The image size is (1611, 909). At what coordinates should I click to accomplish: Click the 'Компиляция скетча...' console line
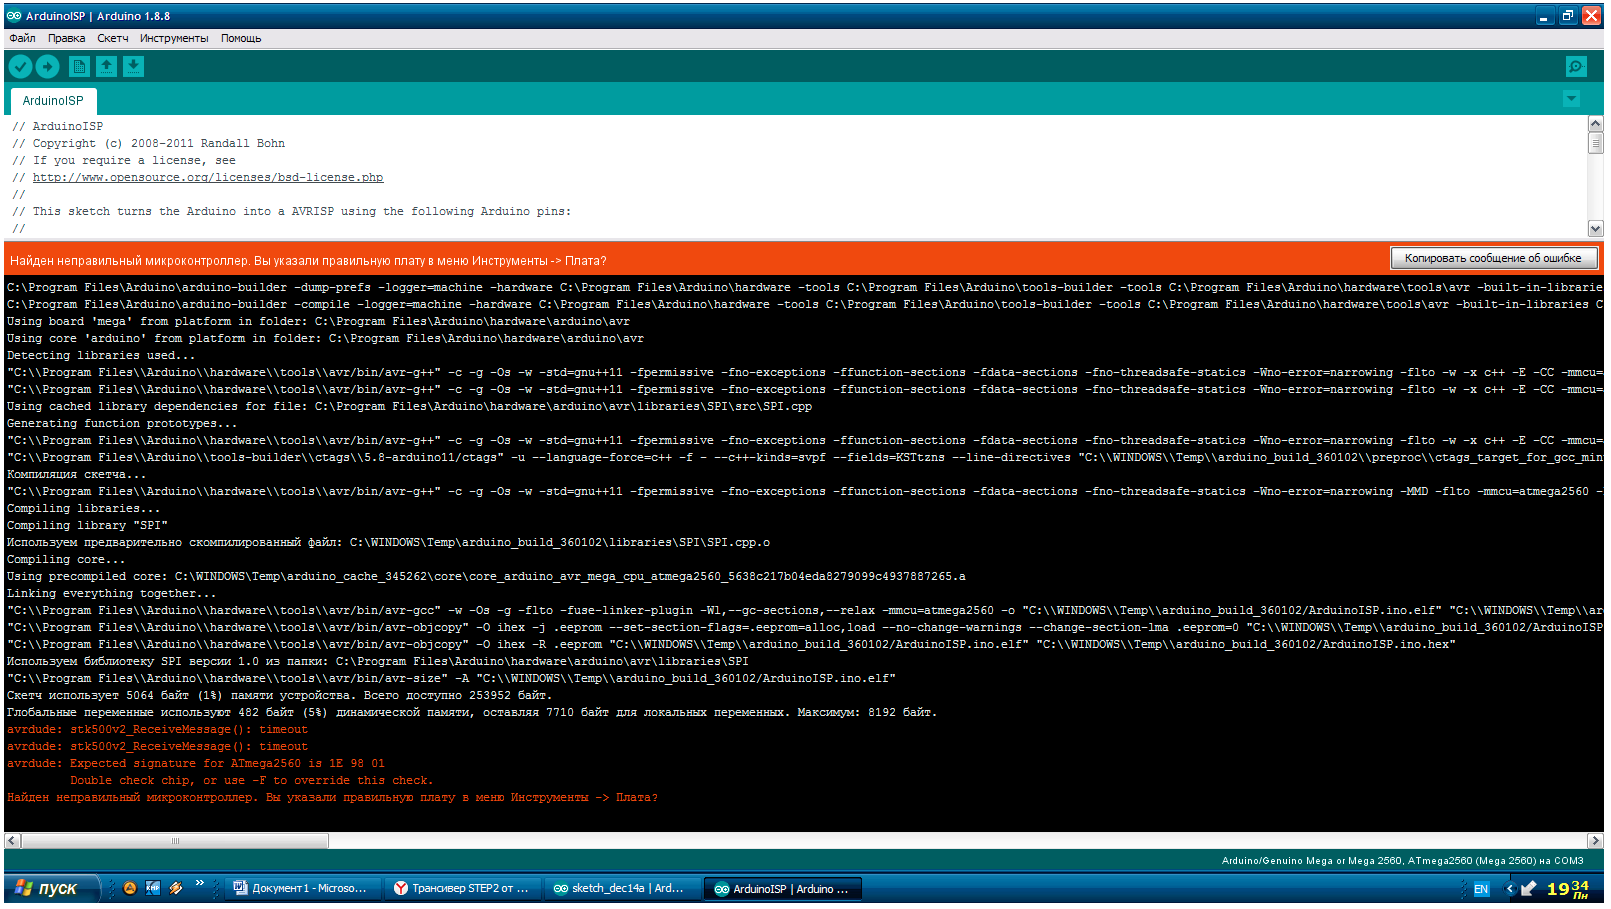coord(76,474)
